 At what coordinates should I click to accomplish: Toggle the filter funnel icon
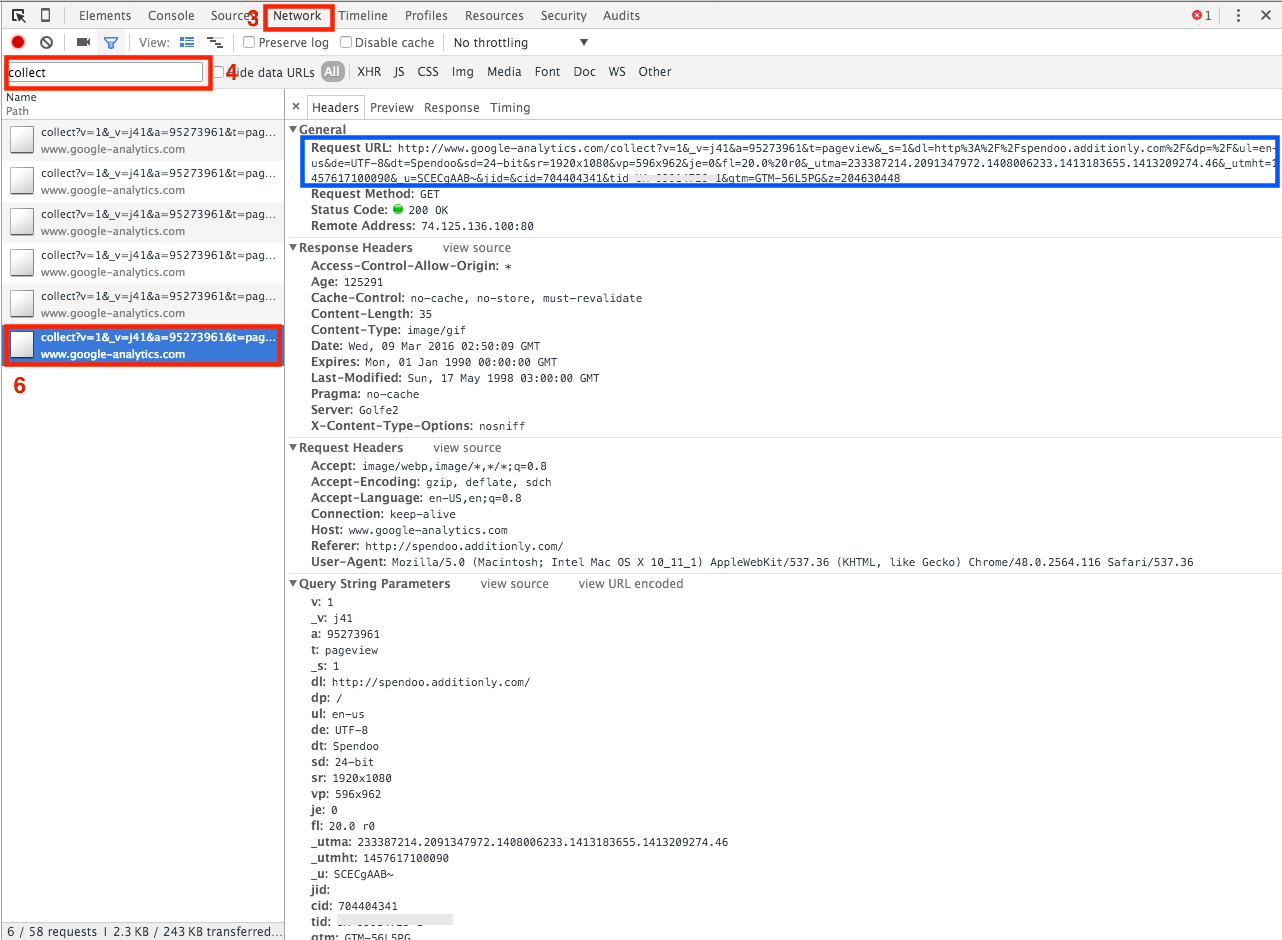111,43
